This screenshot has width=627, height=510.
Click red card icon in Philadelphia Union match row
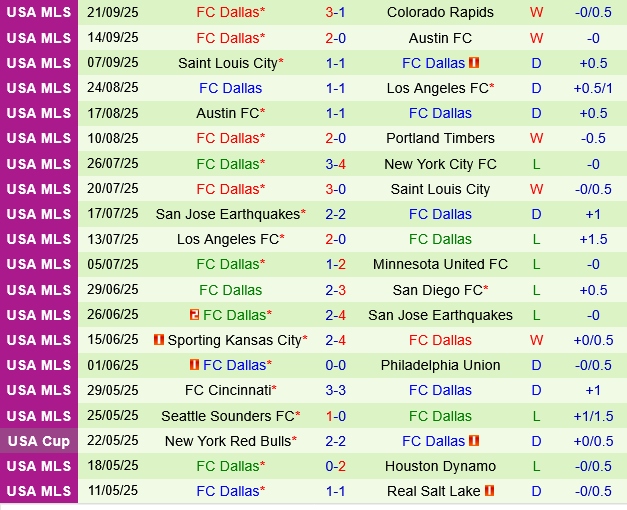coord(194,365)
